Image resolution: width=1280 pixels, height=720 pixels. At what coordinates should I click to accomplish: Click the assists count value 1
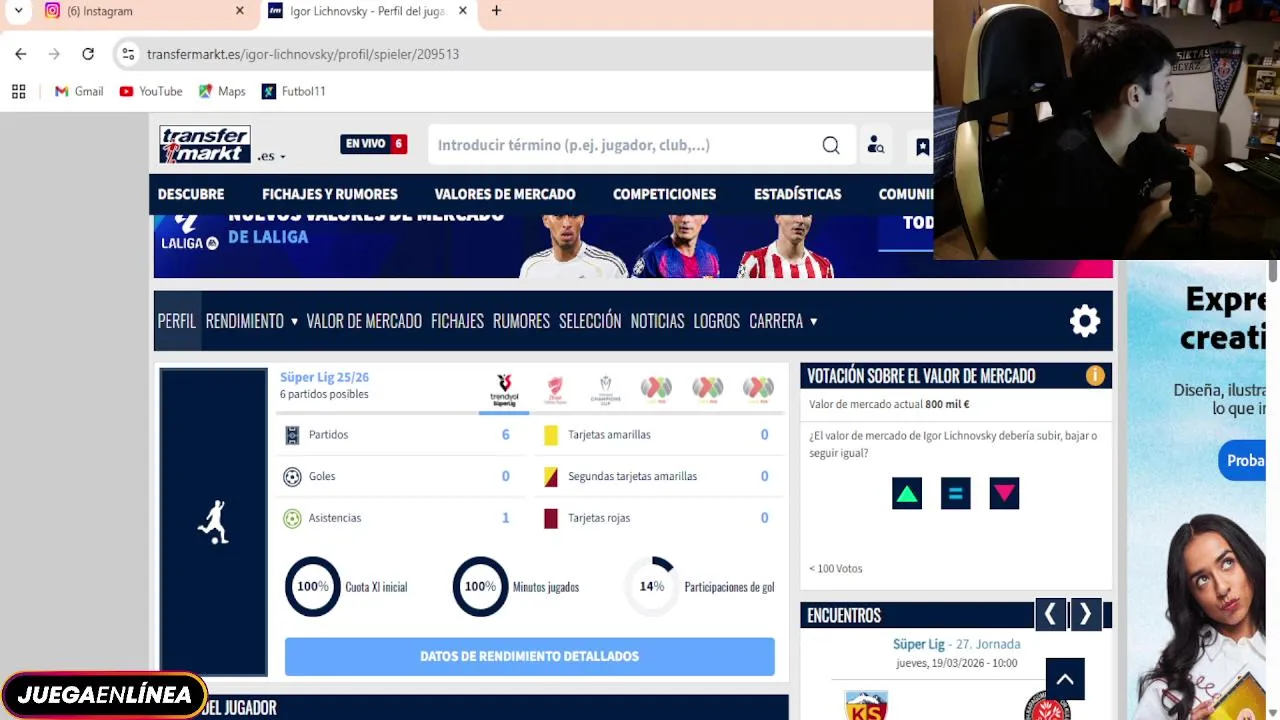[505, 518]
